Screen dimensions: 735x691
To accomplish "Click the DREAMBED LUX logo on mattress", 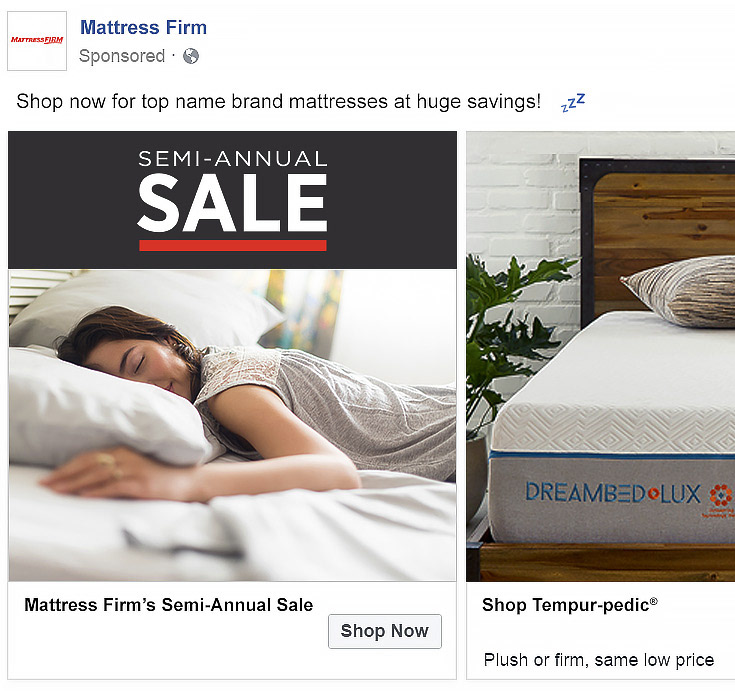I will (x=613, y=493).
